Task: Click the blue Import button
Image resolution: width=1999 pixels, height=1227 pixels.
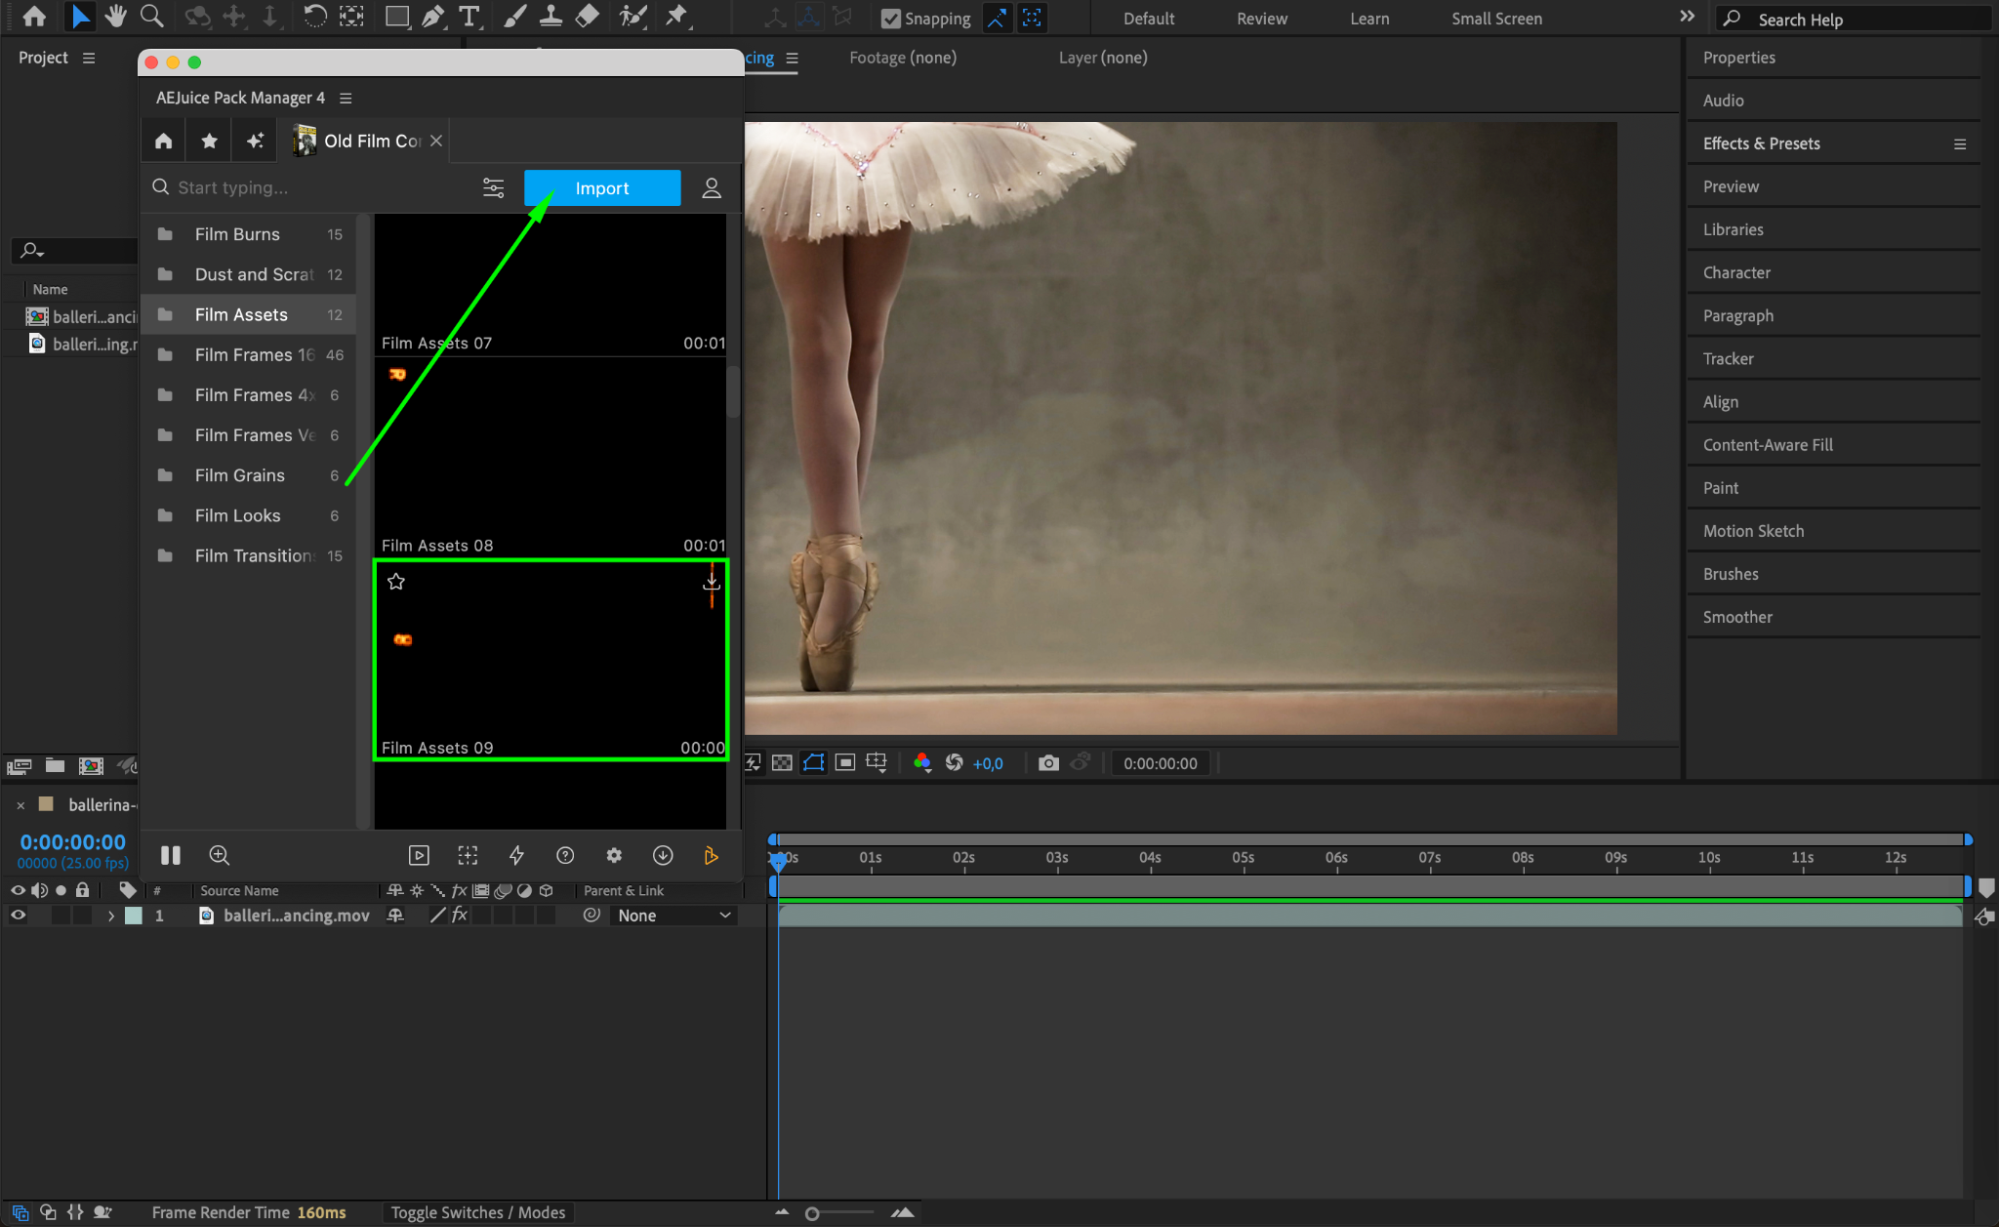Action: coord(602,188)
